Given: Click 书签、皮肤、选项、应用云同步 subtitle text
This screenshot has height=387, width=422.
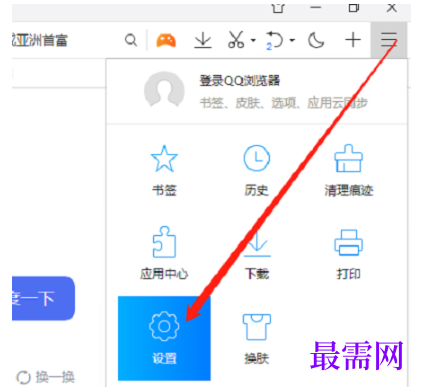Looking at the screenshot, I should click(284, 103).
